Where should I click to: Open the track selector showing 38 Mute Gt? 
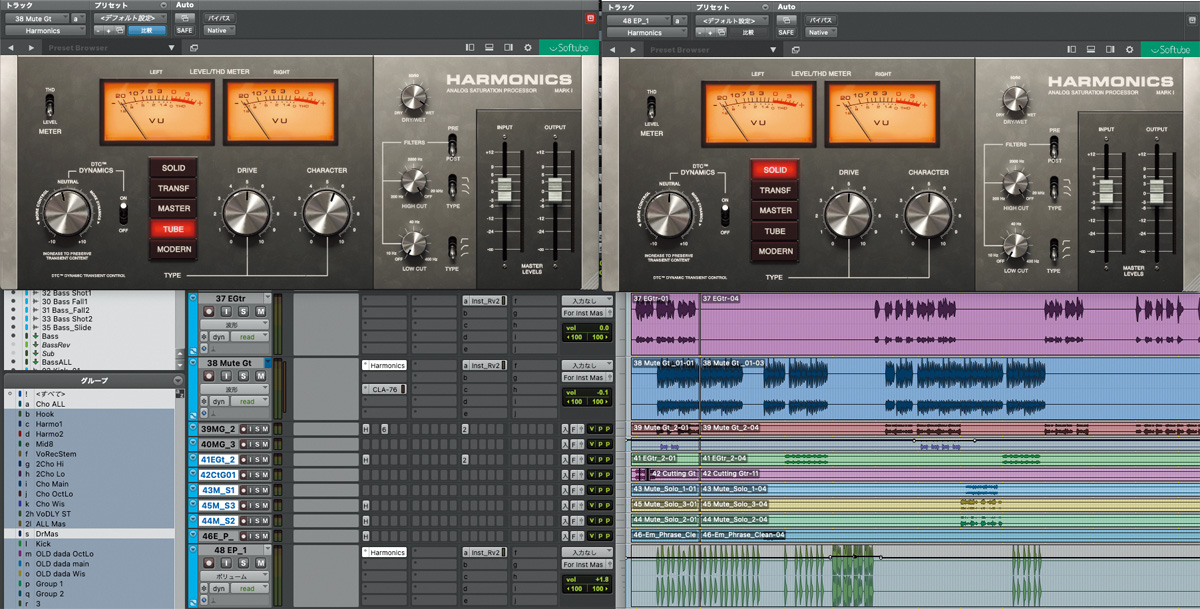[36, 18]
